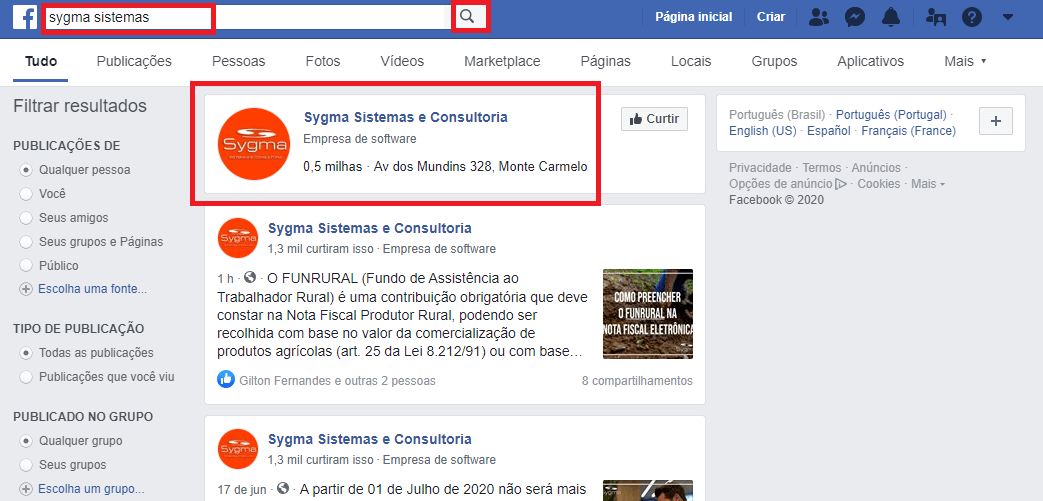Switch to the Pessoas tab

pos(239,61)
